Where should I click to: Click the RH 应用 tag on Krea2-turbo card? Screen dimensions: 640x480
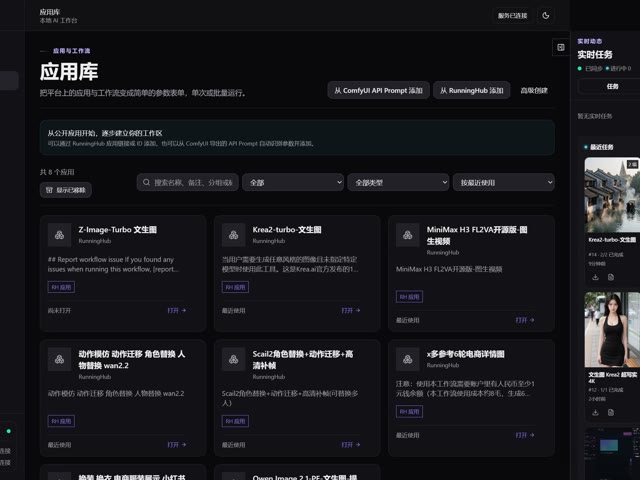(235, 287)
